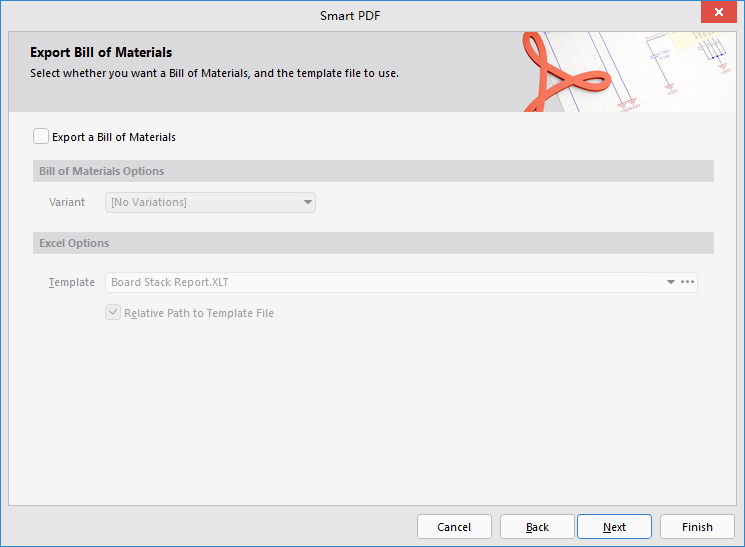Go Back to the previous wizard page
This screenshot has height=547, width=745.
(x=537, y=527)
